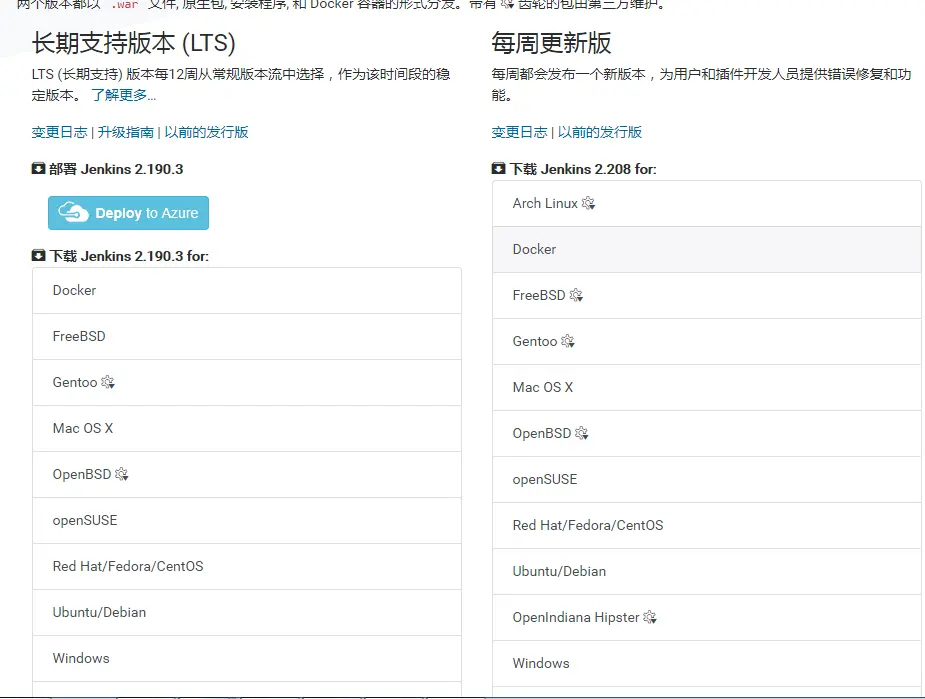Select openSUSE in the LTS download list
925x699 pixels.
coord(247,520)
